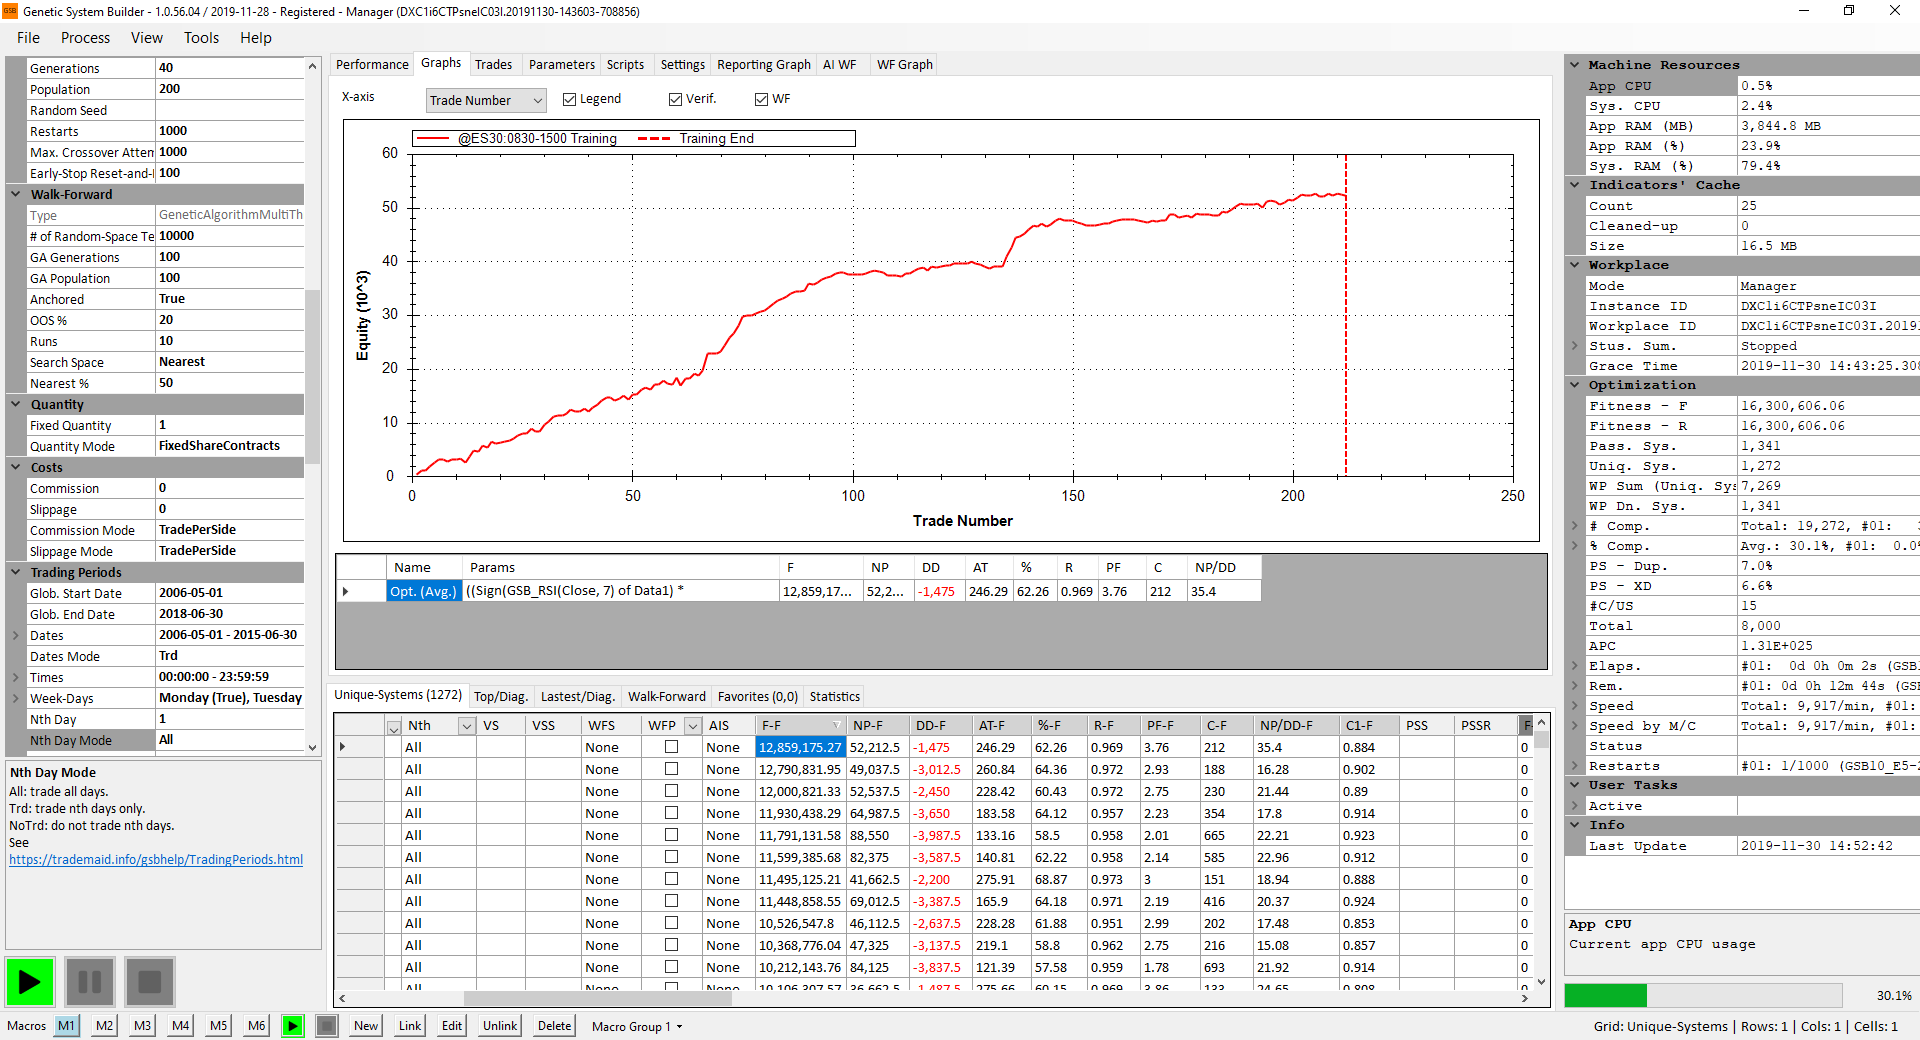
Task: Click the New macro button
Action: (x=366, y=1026)
